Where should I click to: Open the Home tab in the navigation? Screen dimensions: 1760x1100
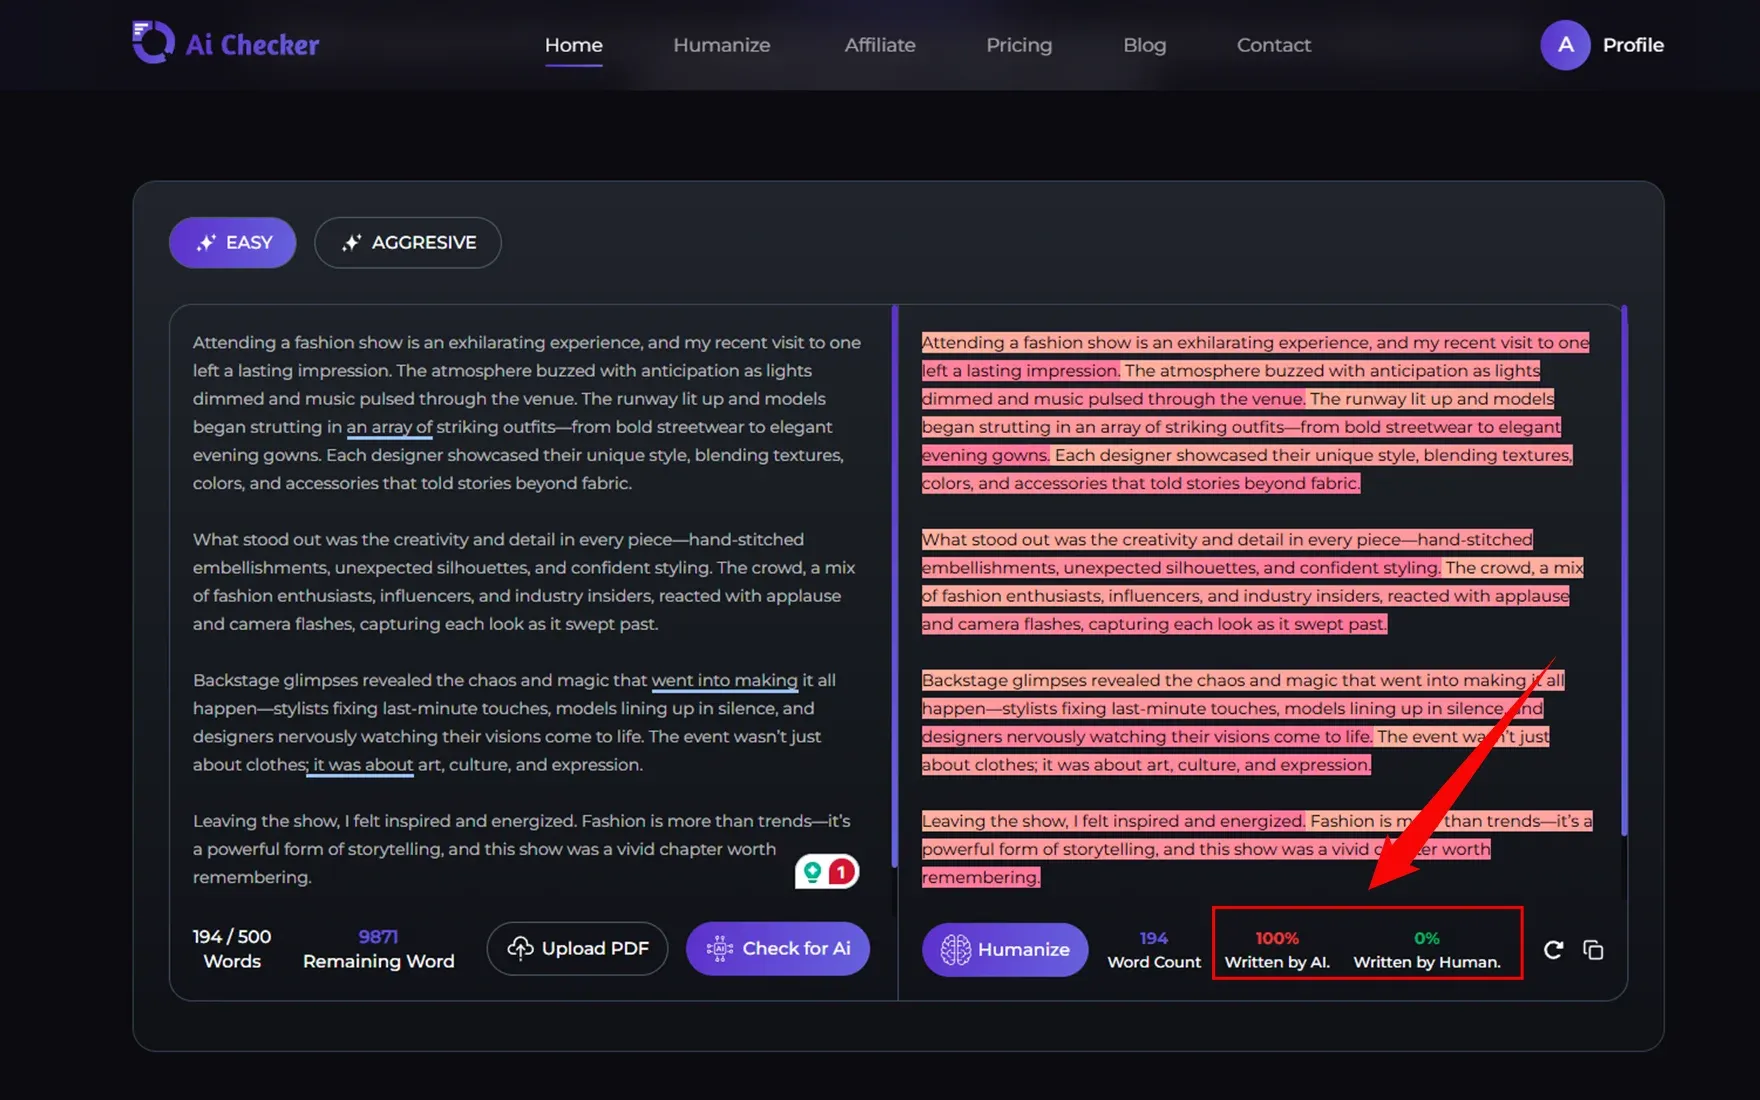574,45
